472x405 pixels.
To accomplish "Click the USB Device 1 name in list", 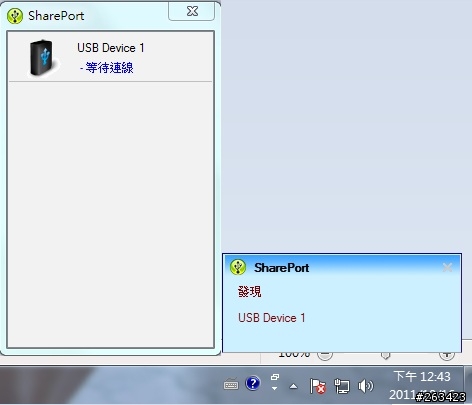I will tap(111, 48).
